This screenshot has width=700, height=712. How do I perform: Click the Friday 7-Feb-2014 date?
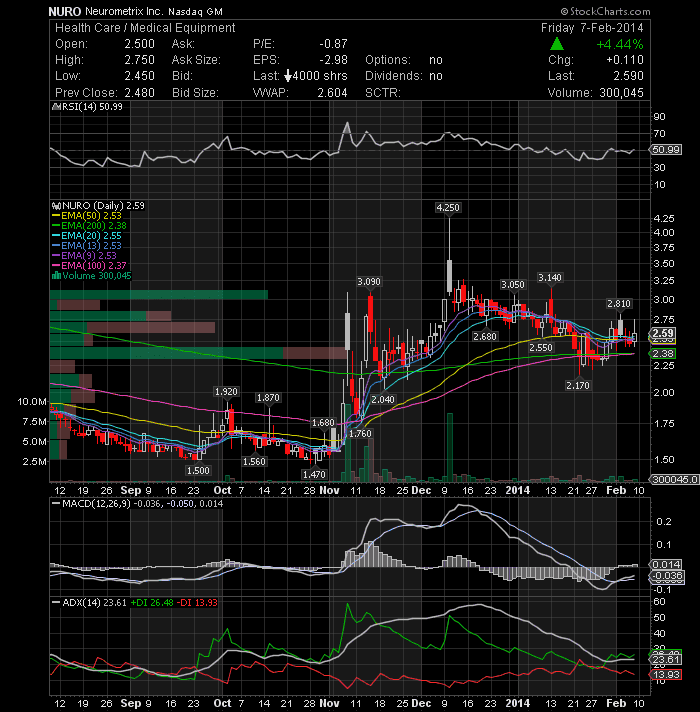(592, 28)
